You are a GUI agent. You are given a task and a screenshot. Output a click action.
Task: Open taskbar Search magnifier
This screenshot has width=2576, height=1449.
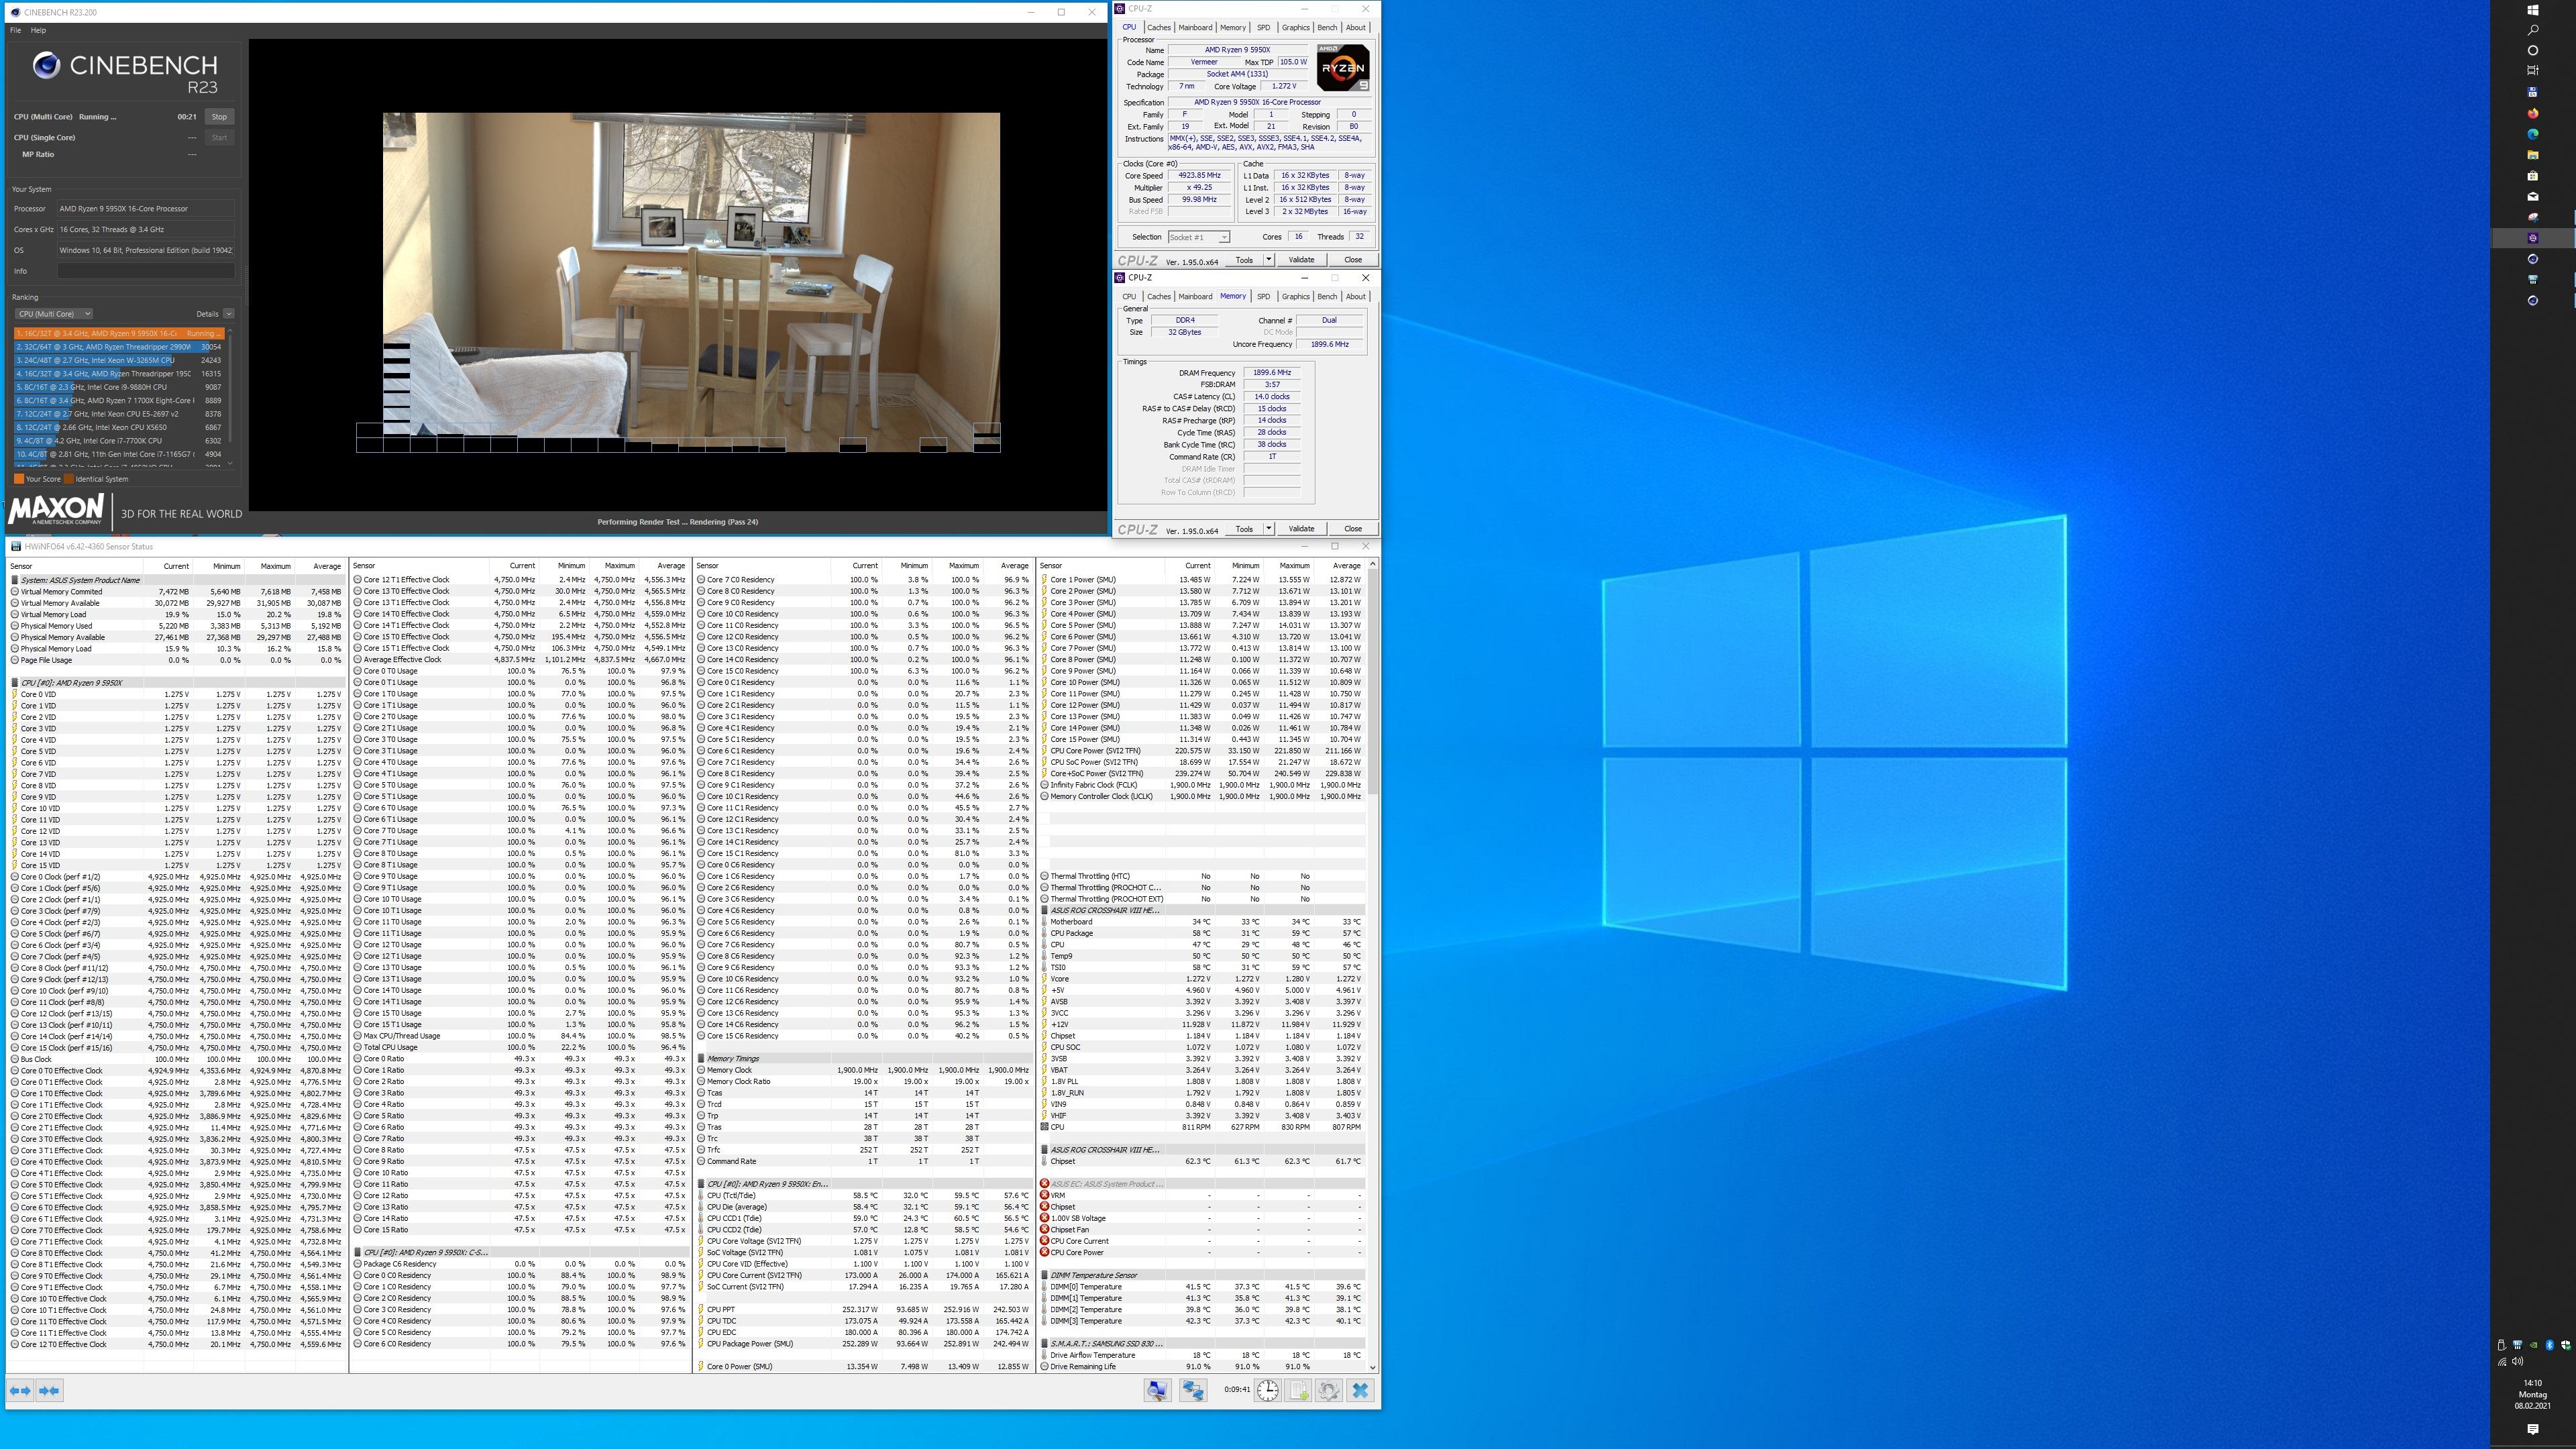2533,30
